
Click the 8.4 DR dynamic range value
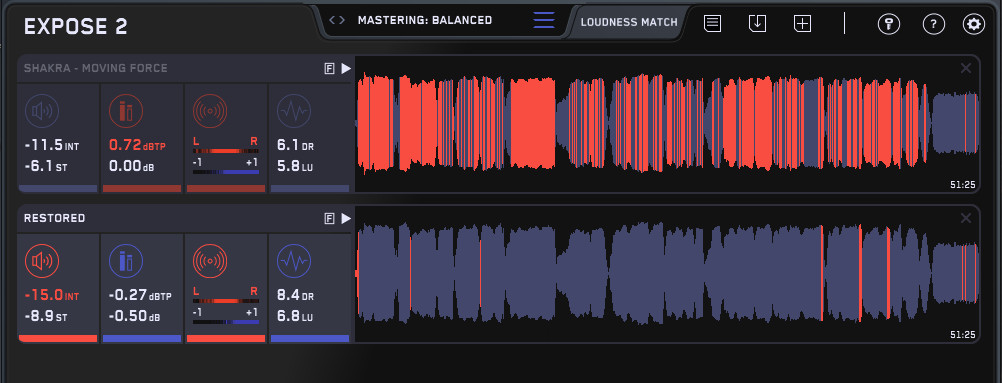point(295,296)
